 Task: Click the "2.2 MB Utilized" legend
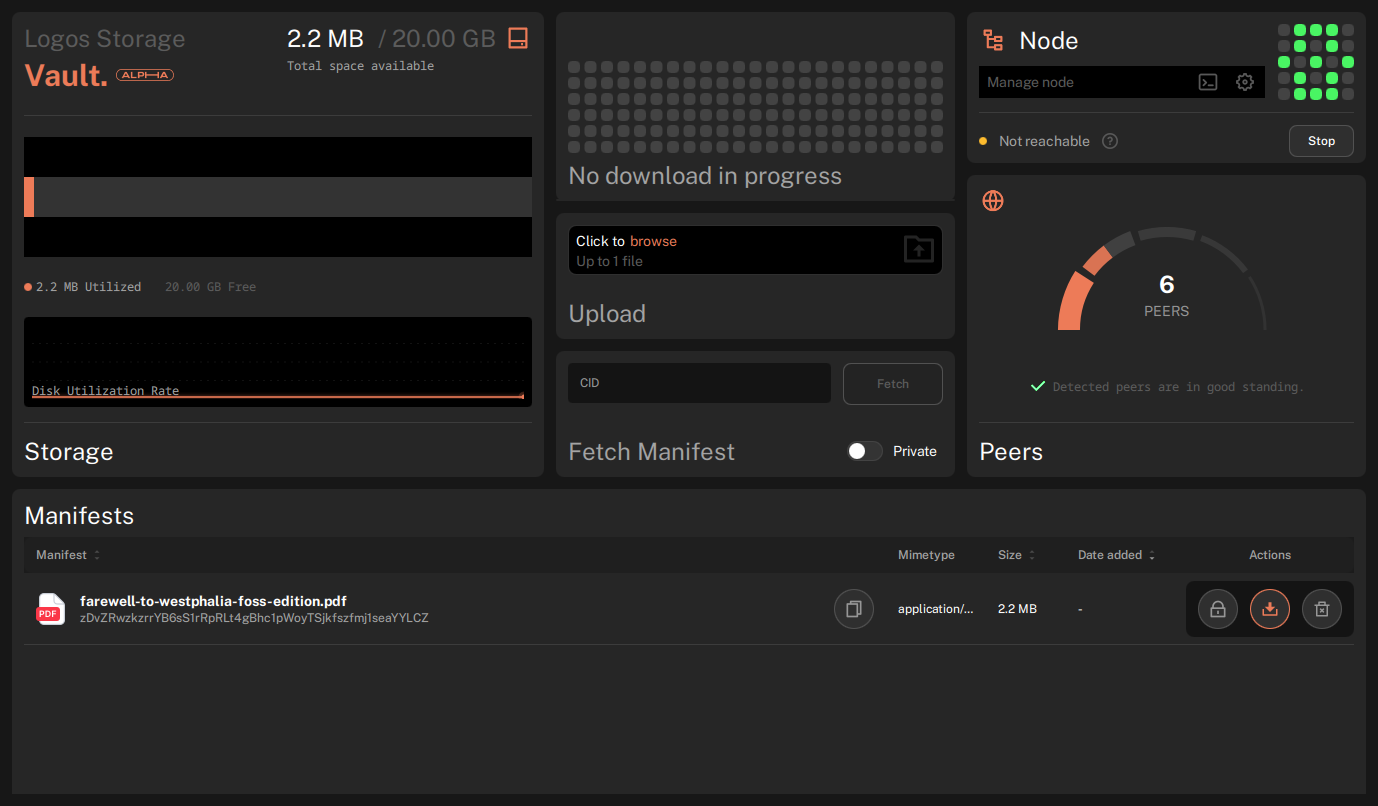click(x=83, y=287)
